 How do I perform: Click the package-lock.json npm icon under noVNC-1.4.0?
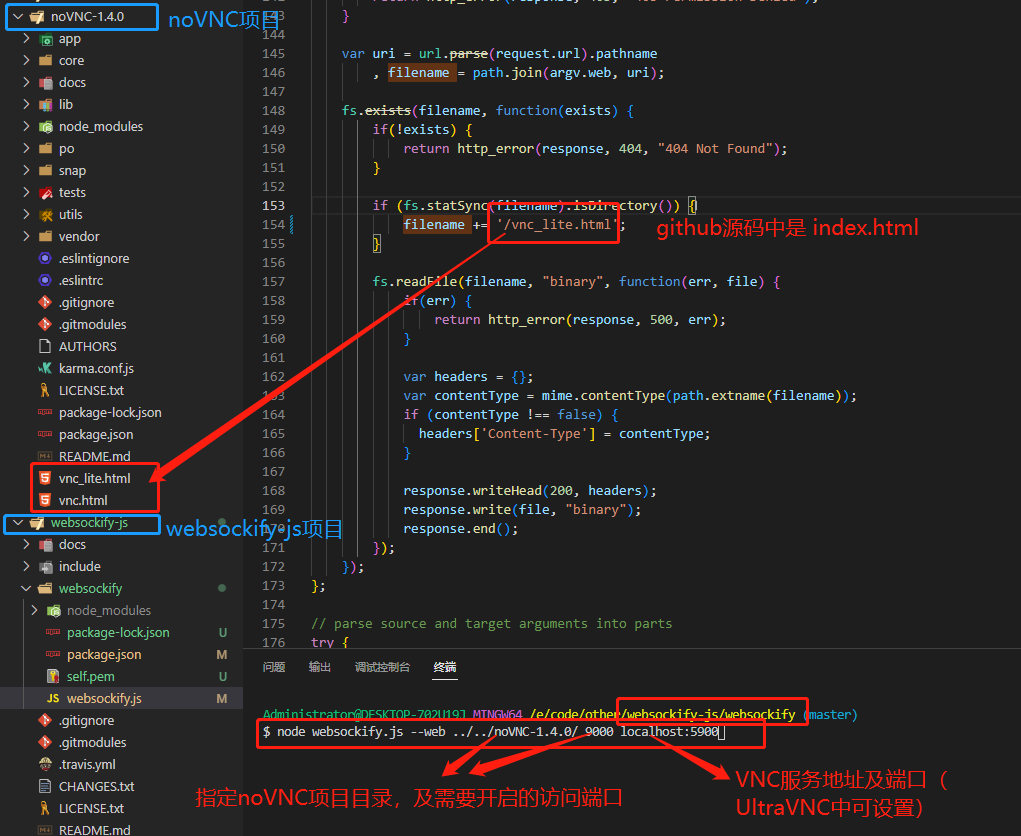[45, 412]
